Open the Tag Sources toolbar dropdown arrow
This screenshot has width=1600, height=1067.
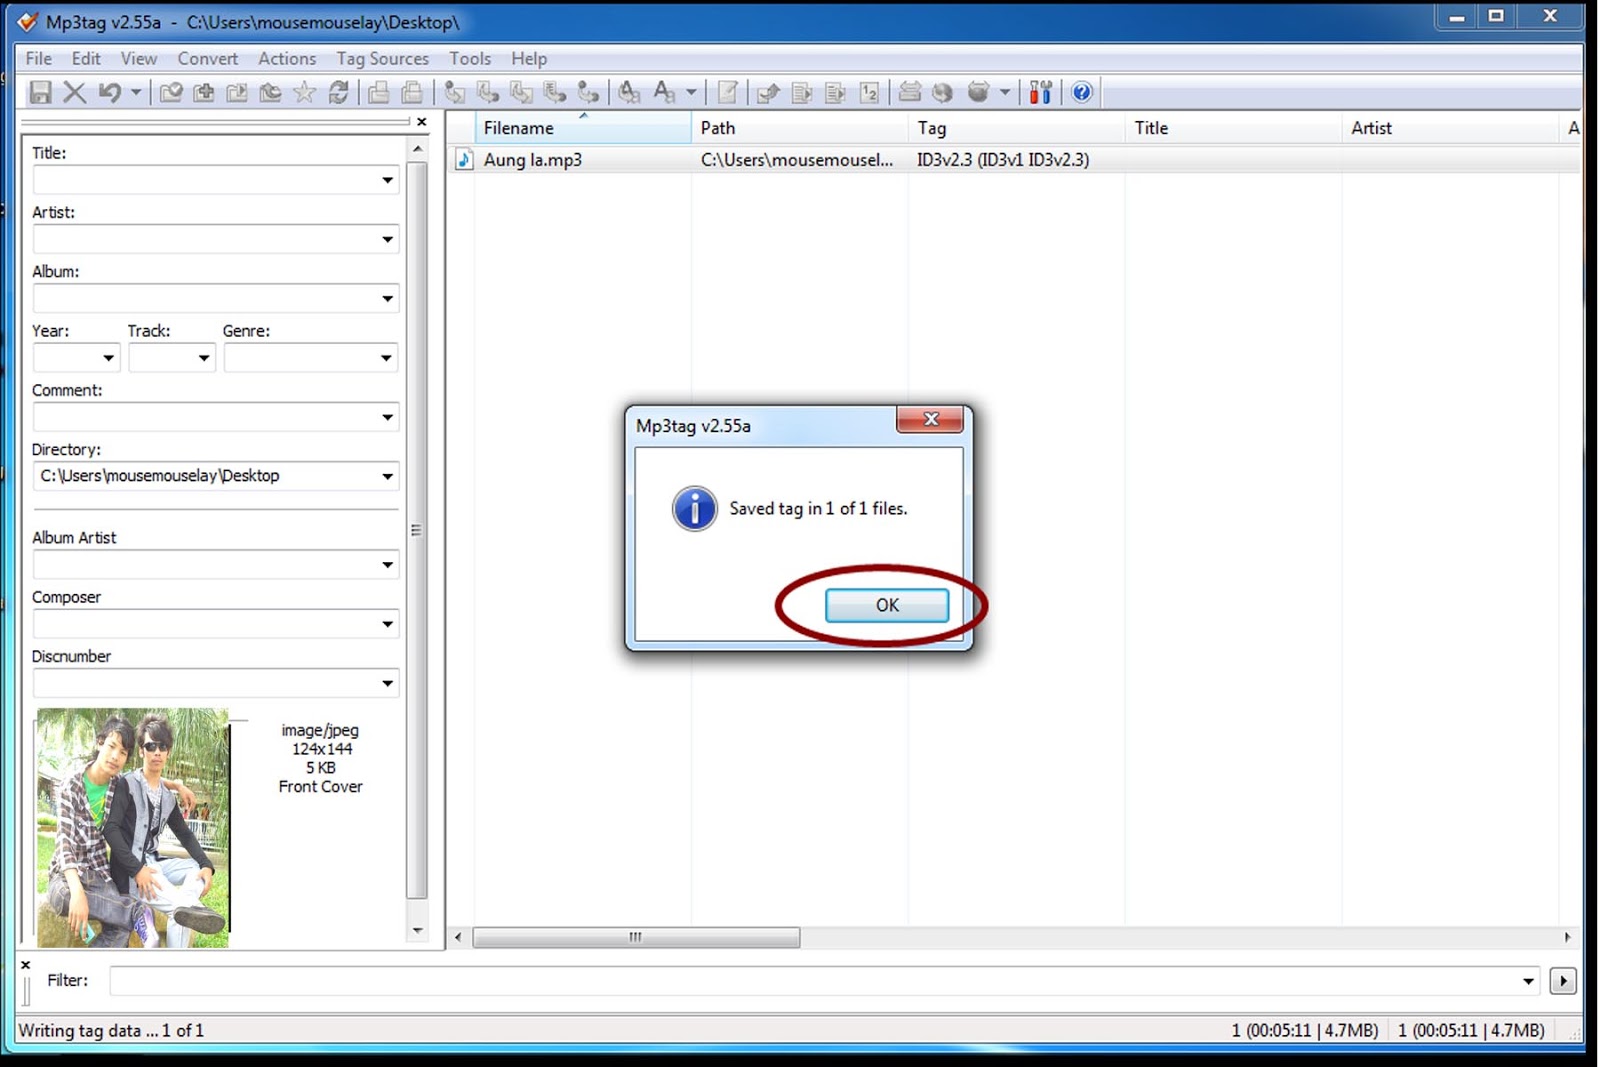tap(1004, 93)
